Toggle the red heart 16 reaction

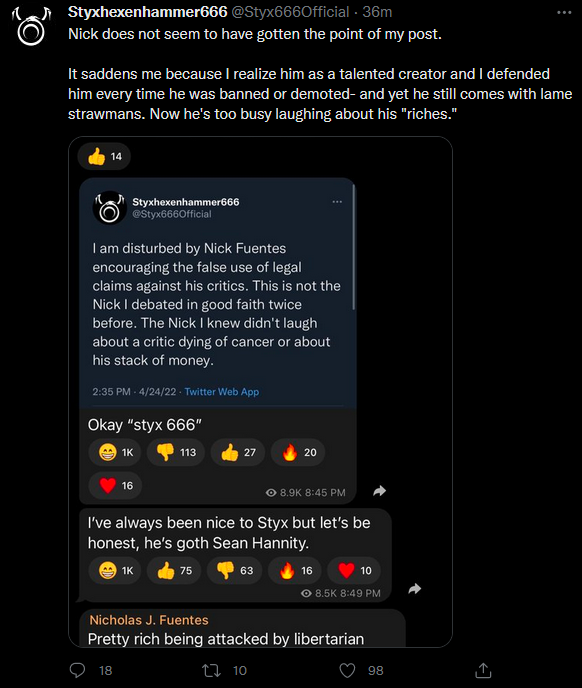click(x=115, y=485)
